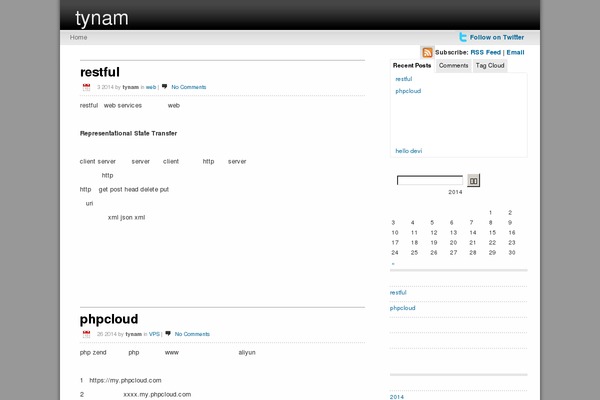Click the https://my.phpcloud.com text

point(125,380)
